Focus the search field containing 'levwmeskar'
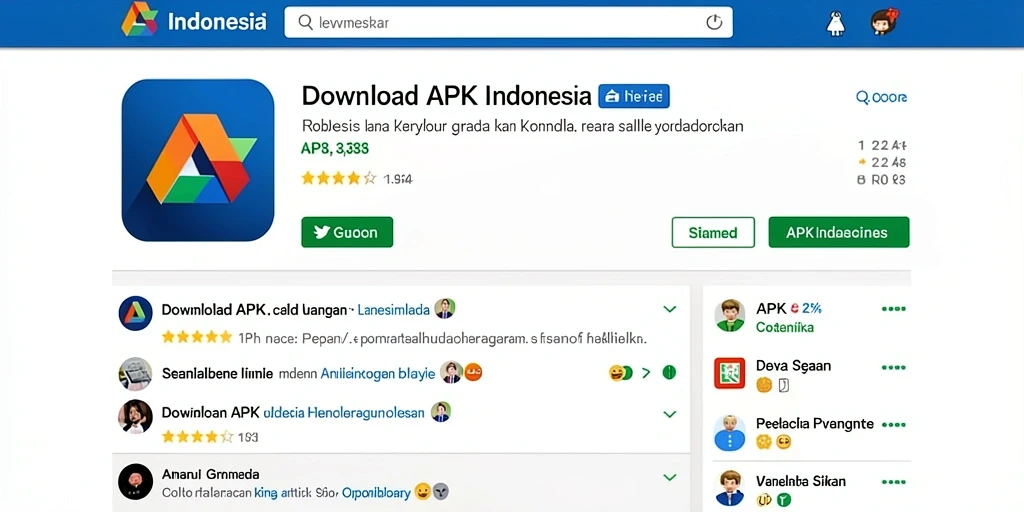The width and height of the screenshot is (1024, 512). [508, 22]
